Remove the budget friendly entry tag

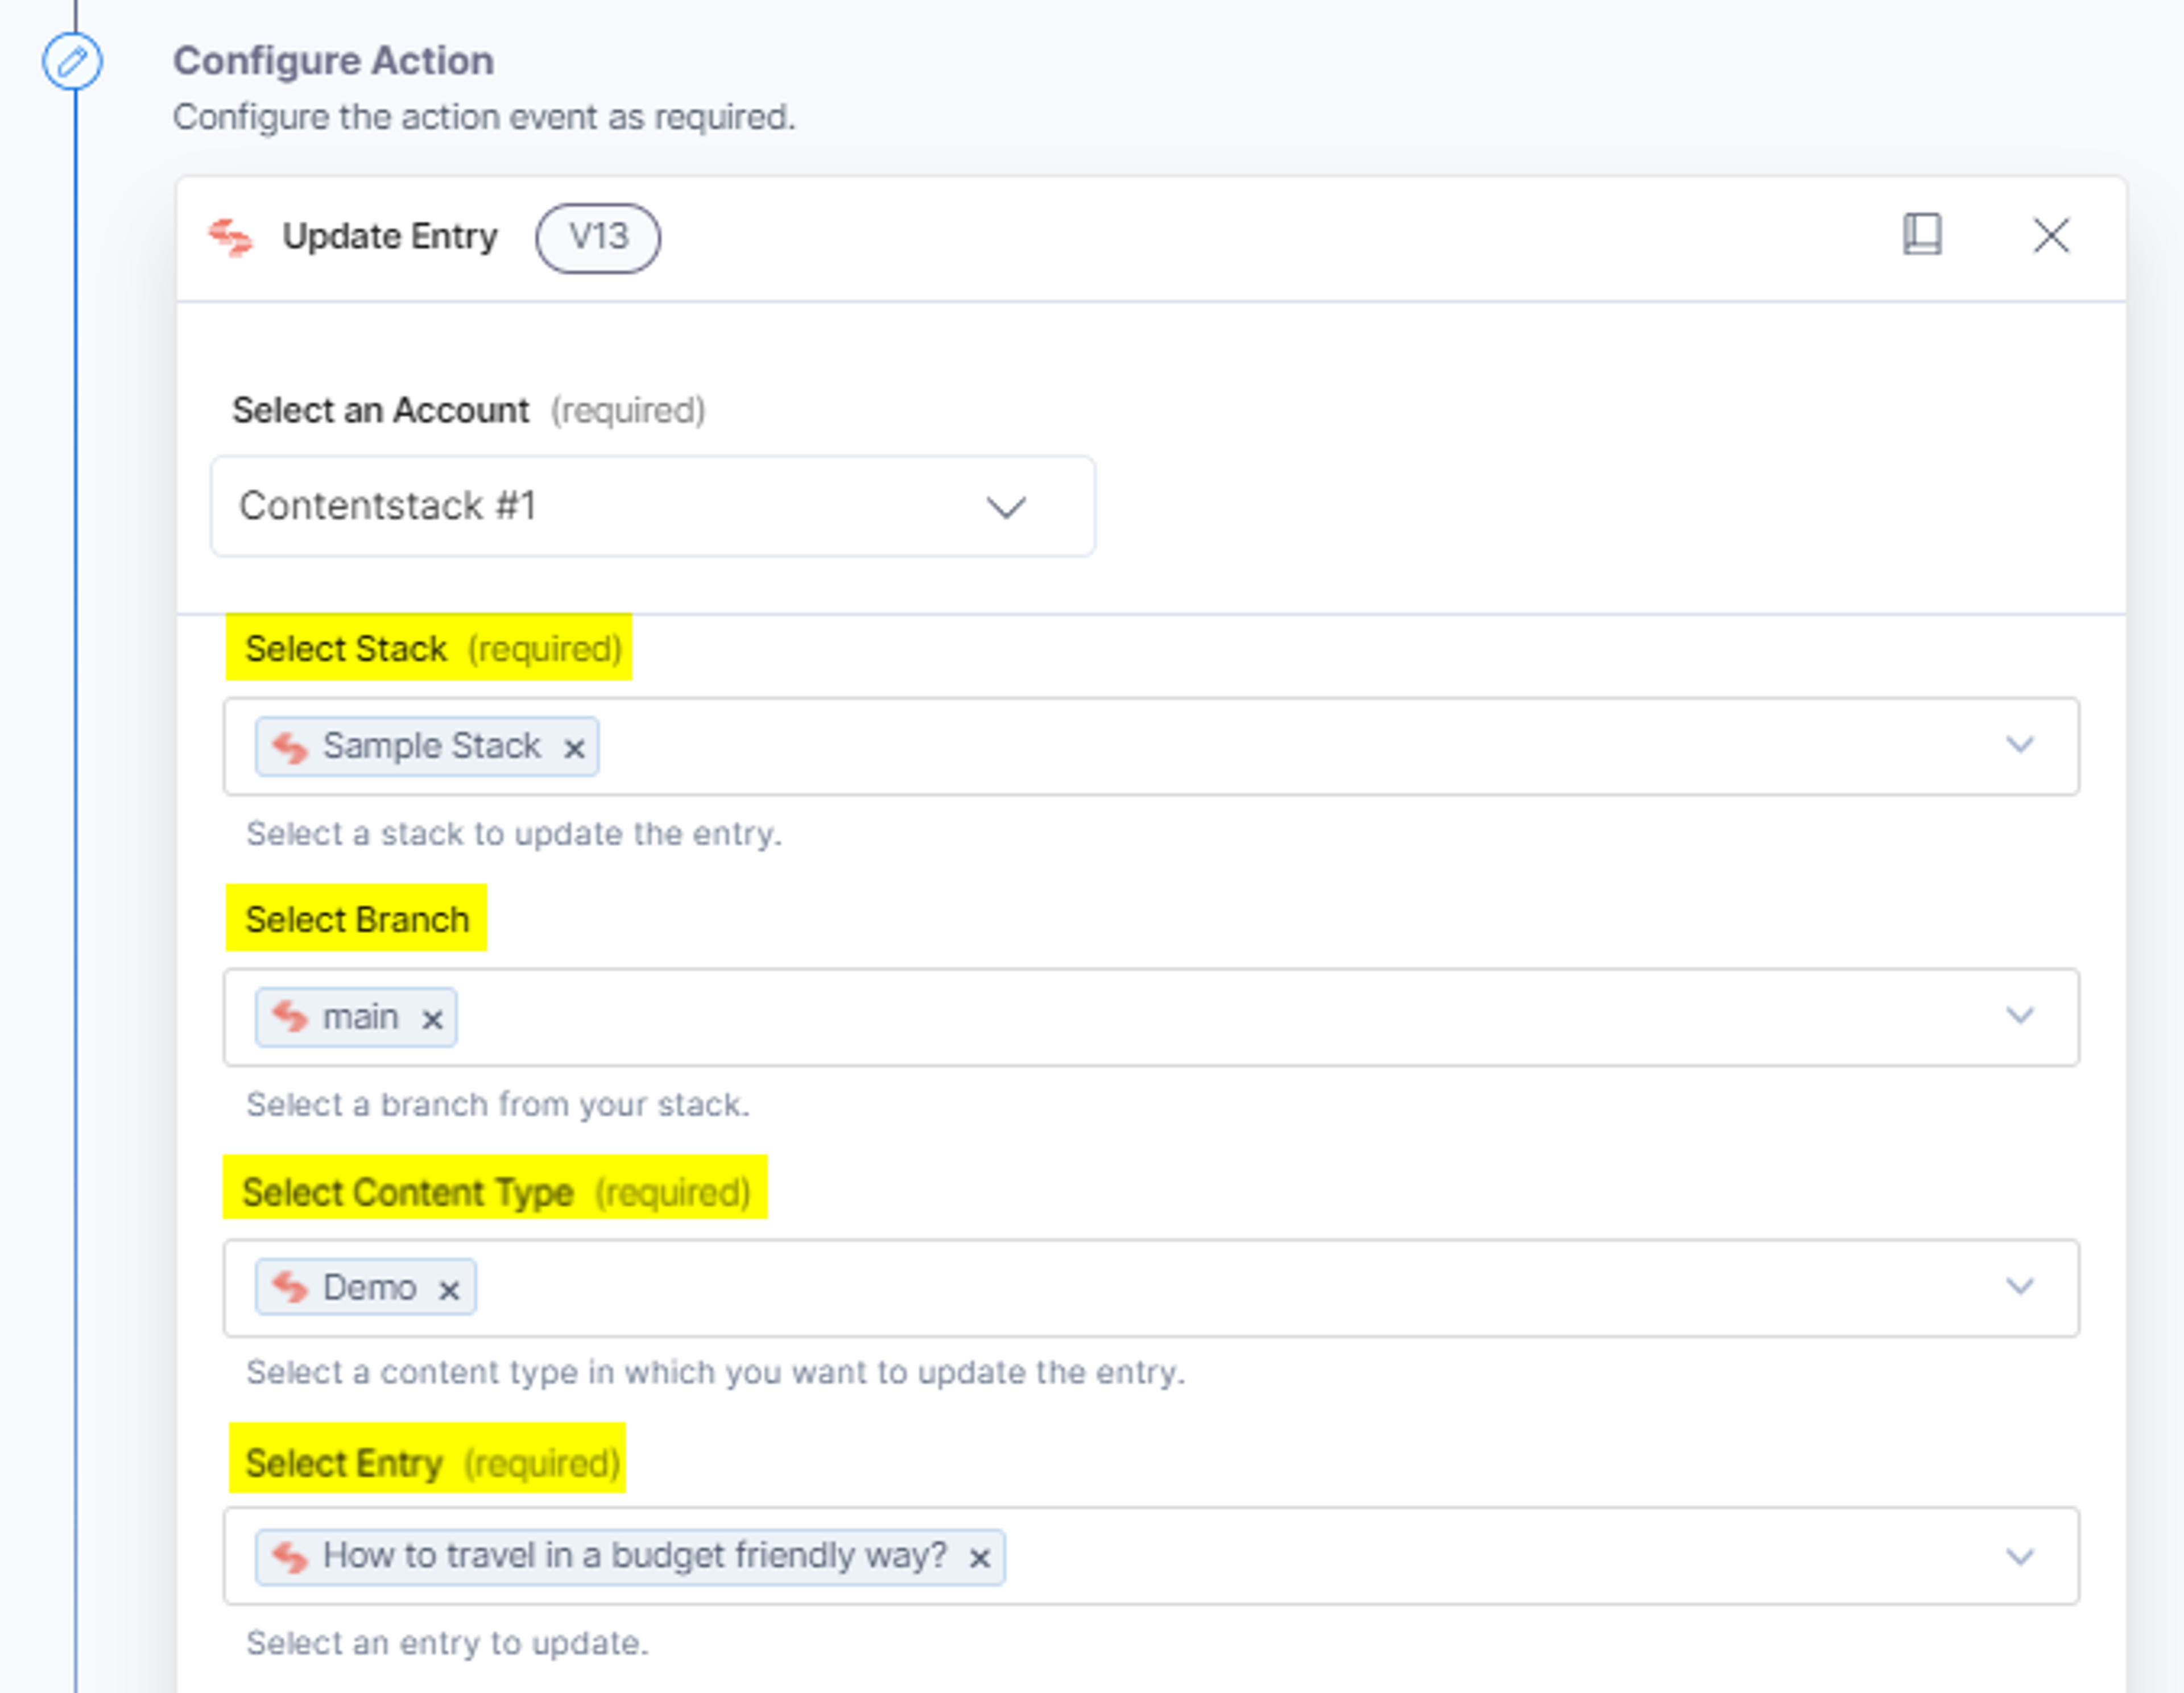click(x=980, y=1558)
